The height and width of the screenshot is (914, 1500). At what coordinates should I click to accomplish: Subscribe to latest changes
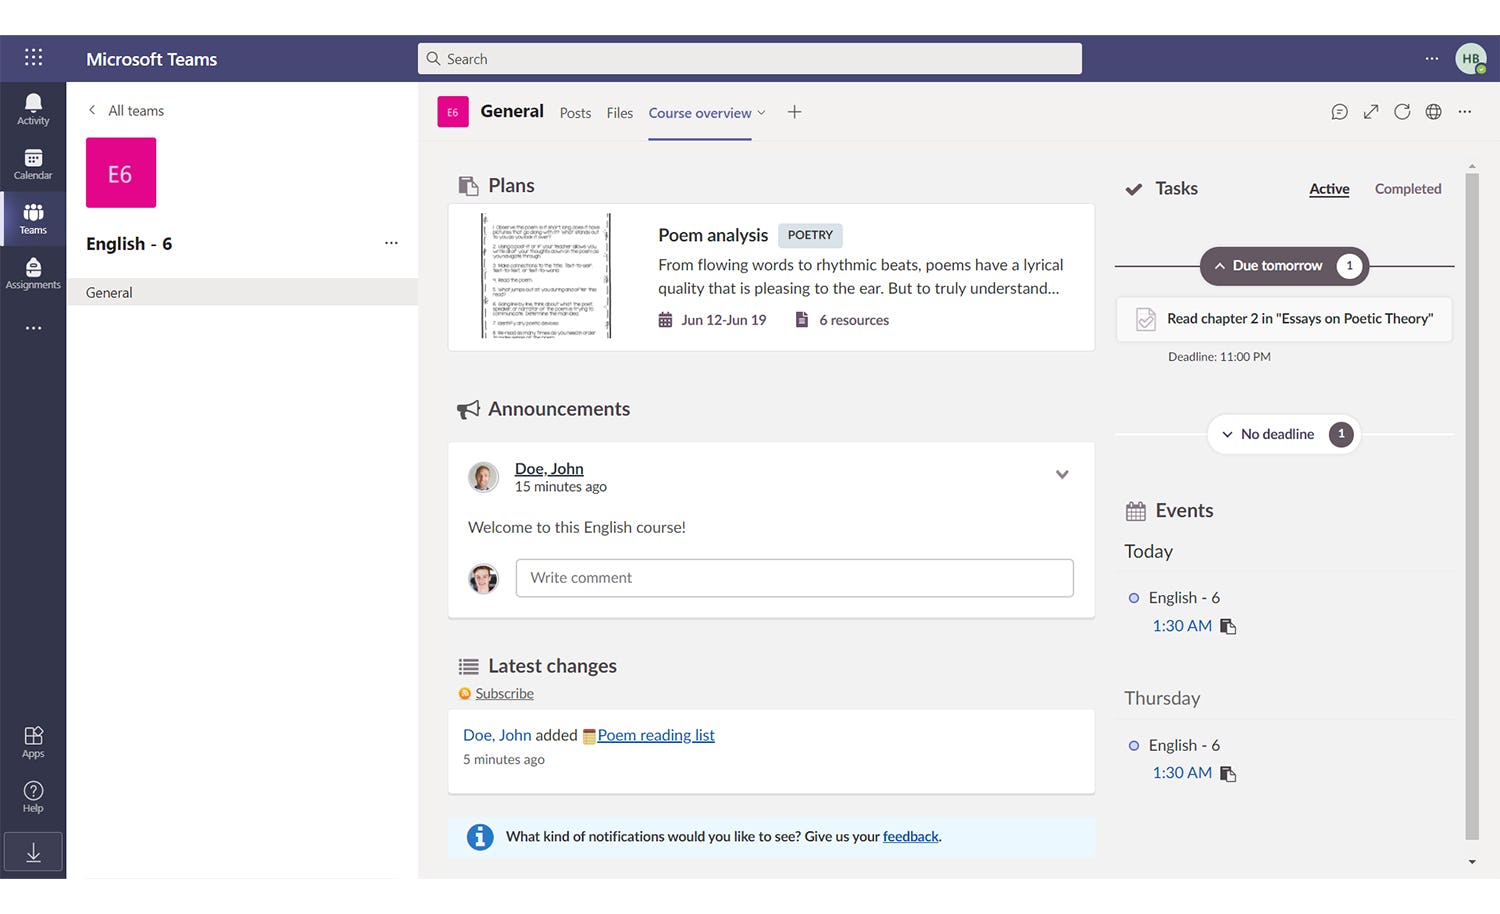click(504, 693)
